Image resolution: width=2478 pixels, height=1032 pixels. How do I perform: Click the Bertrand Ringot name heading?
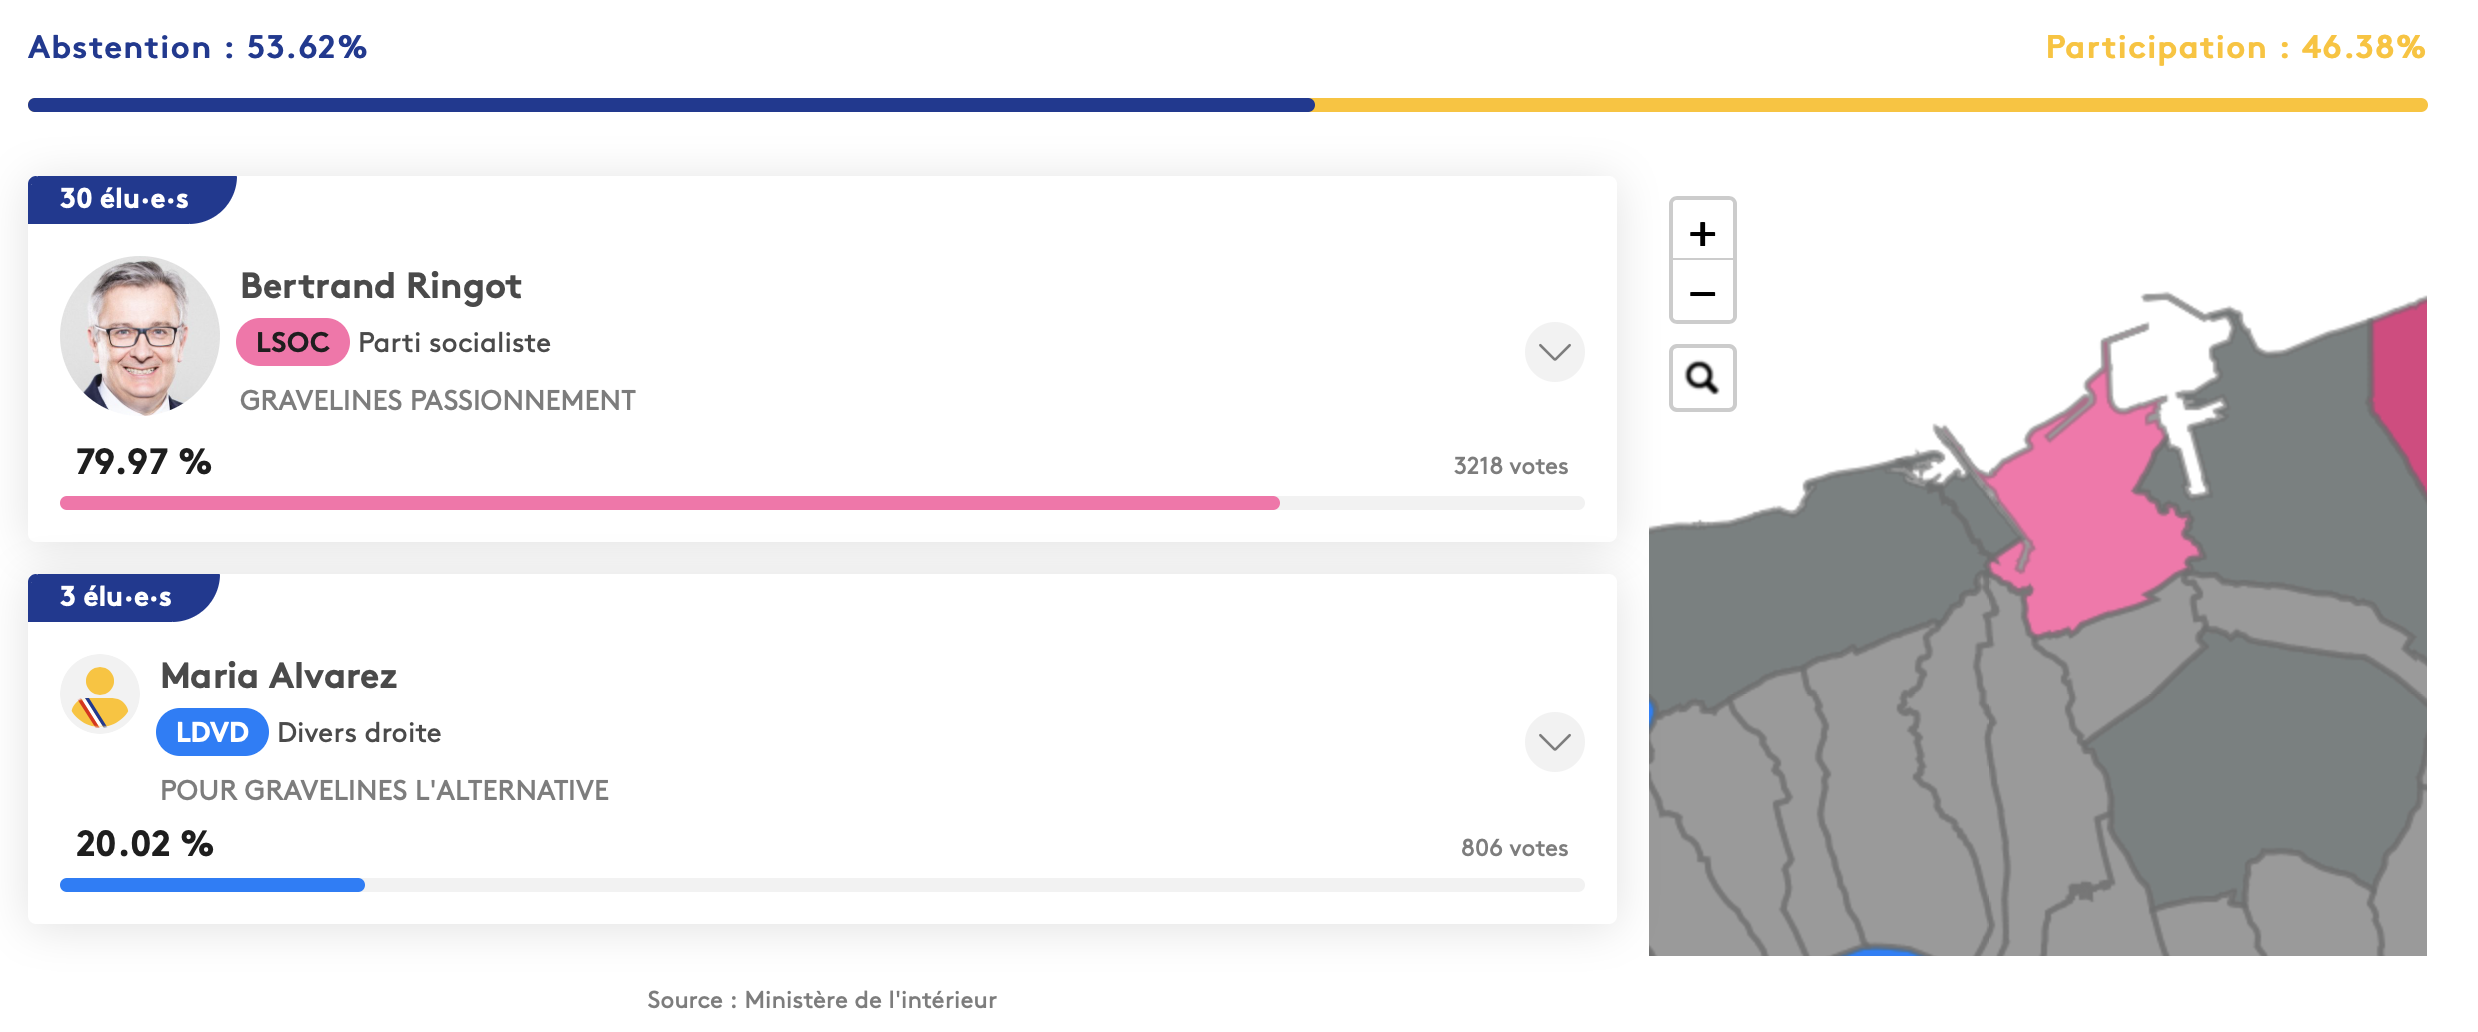click(381, 286)
